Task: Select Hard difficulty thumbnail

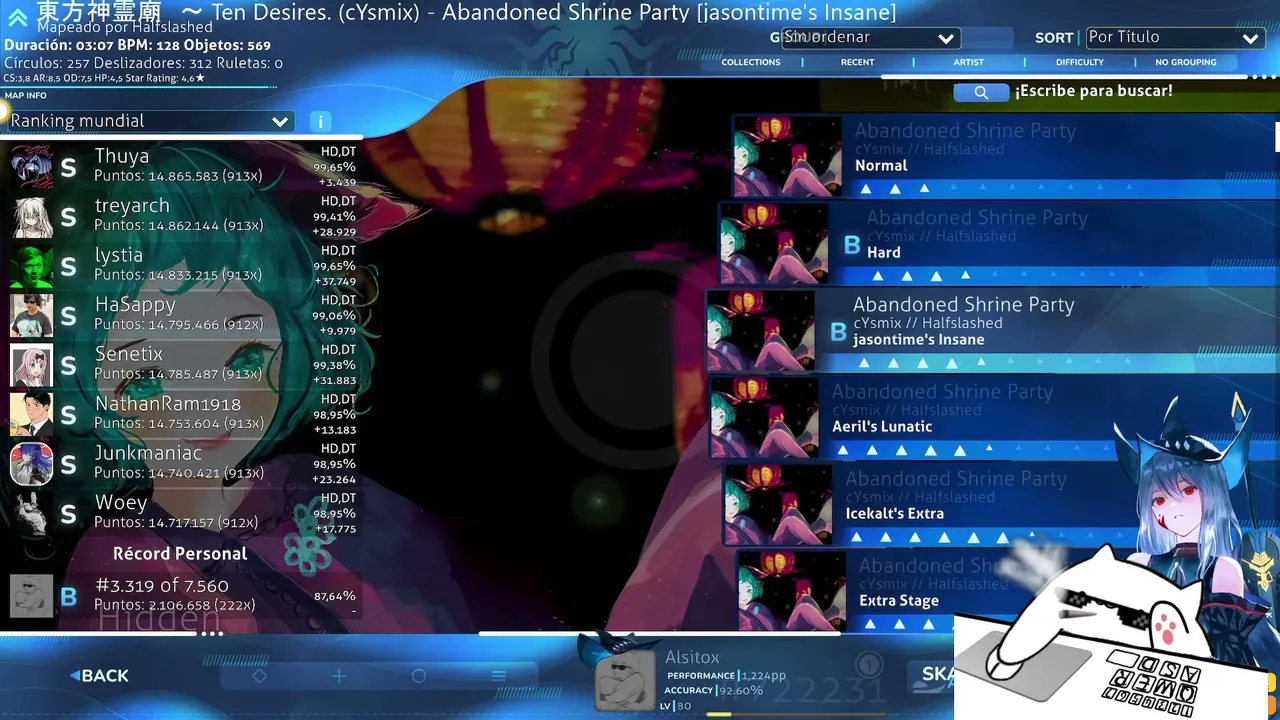Action: click(x=775, y=243)
